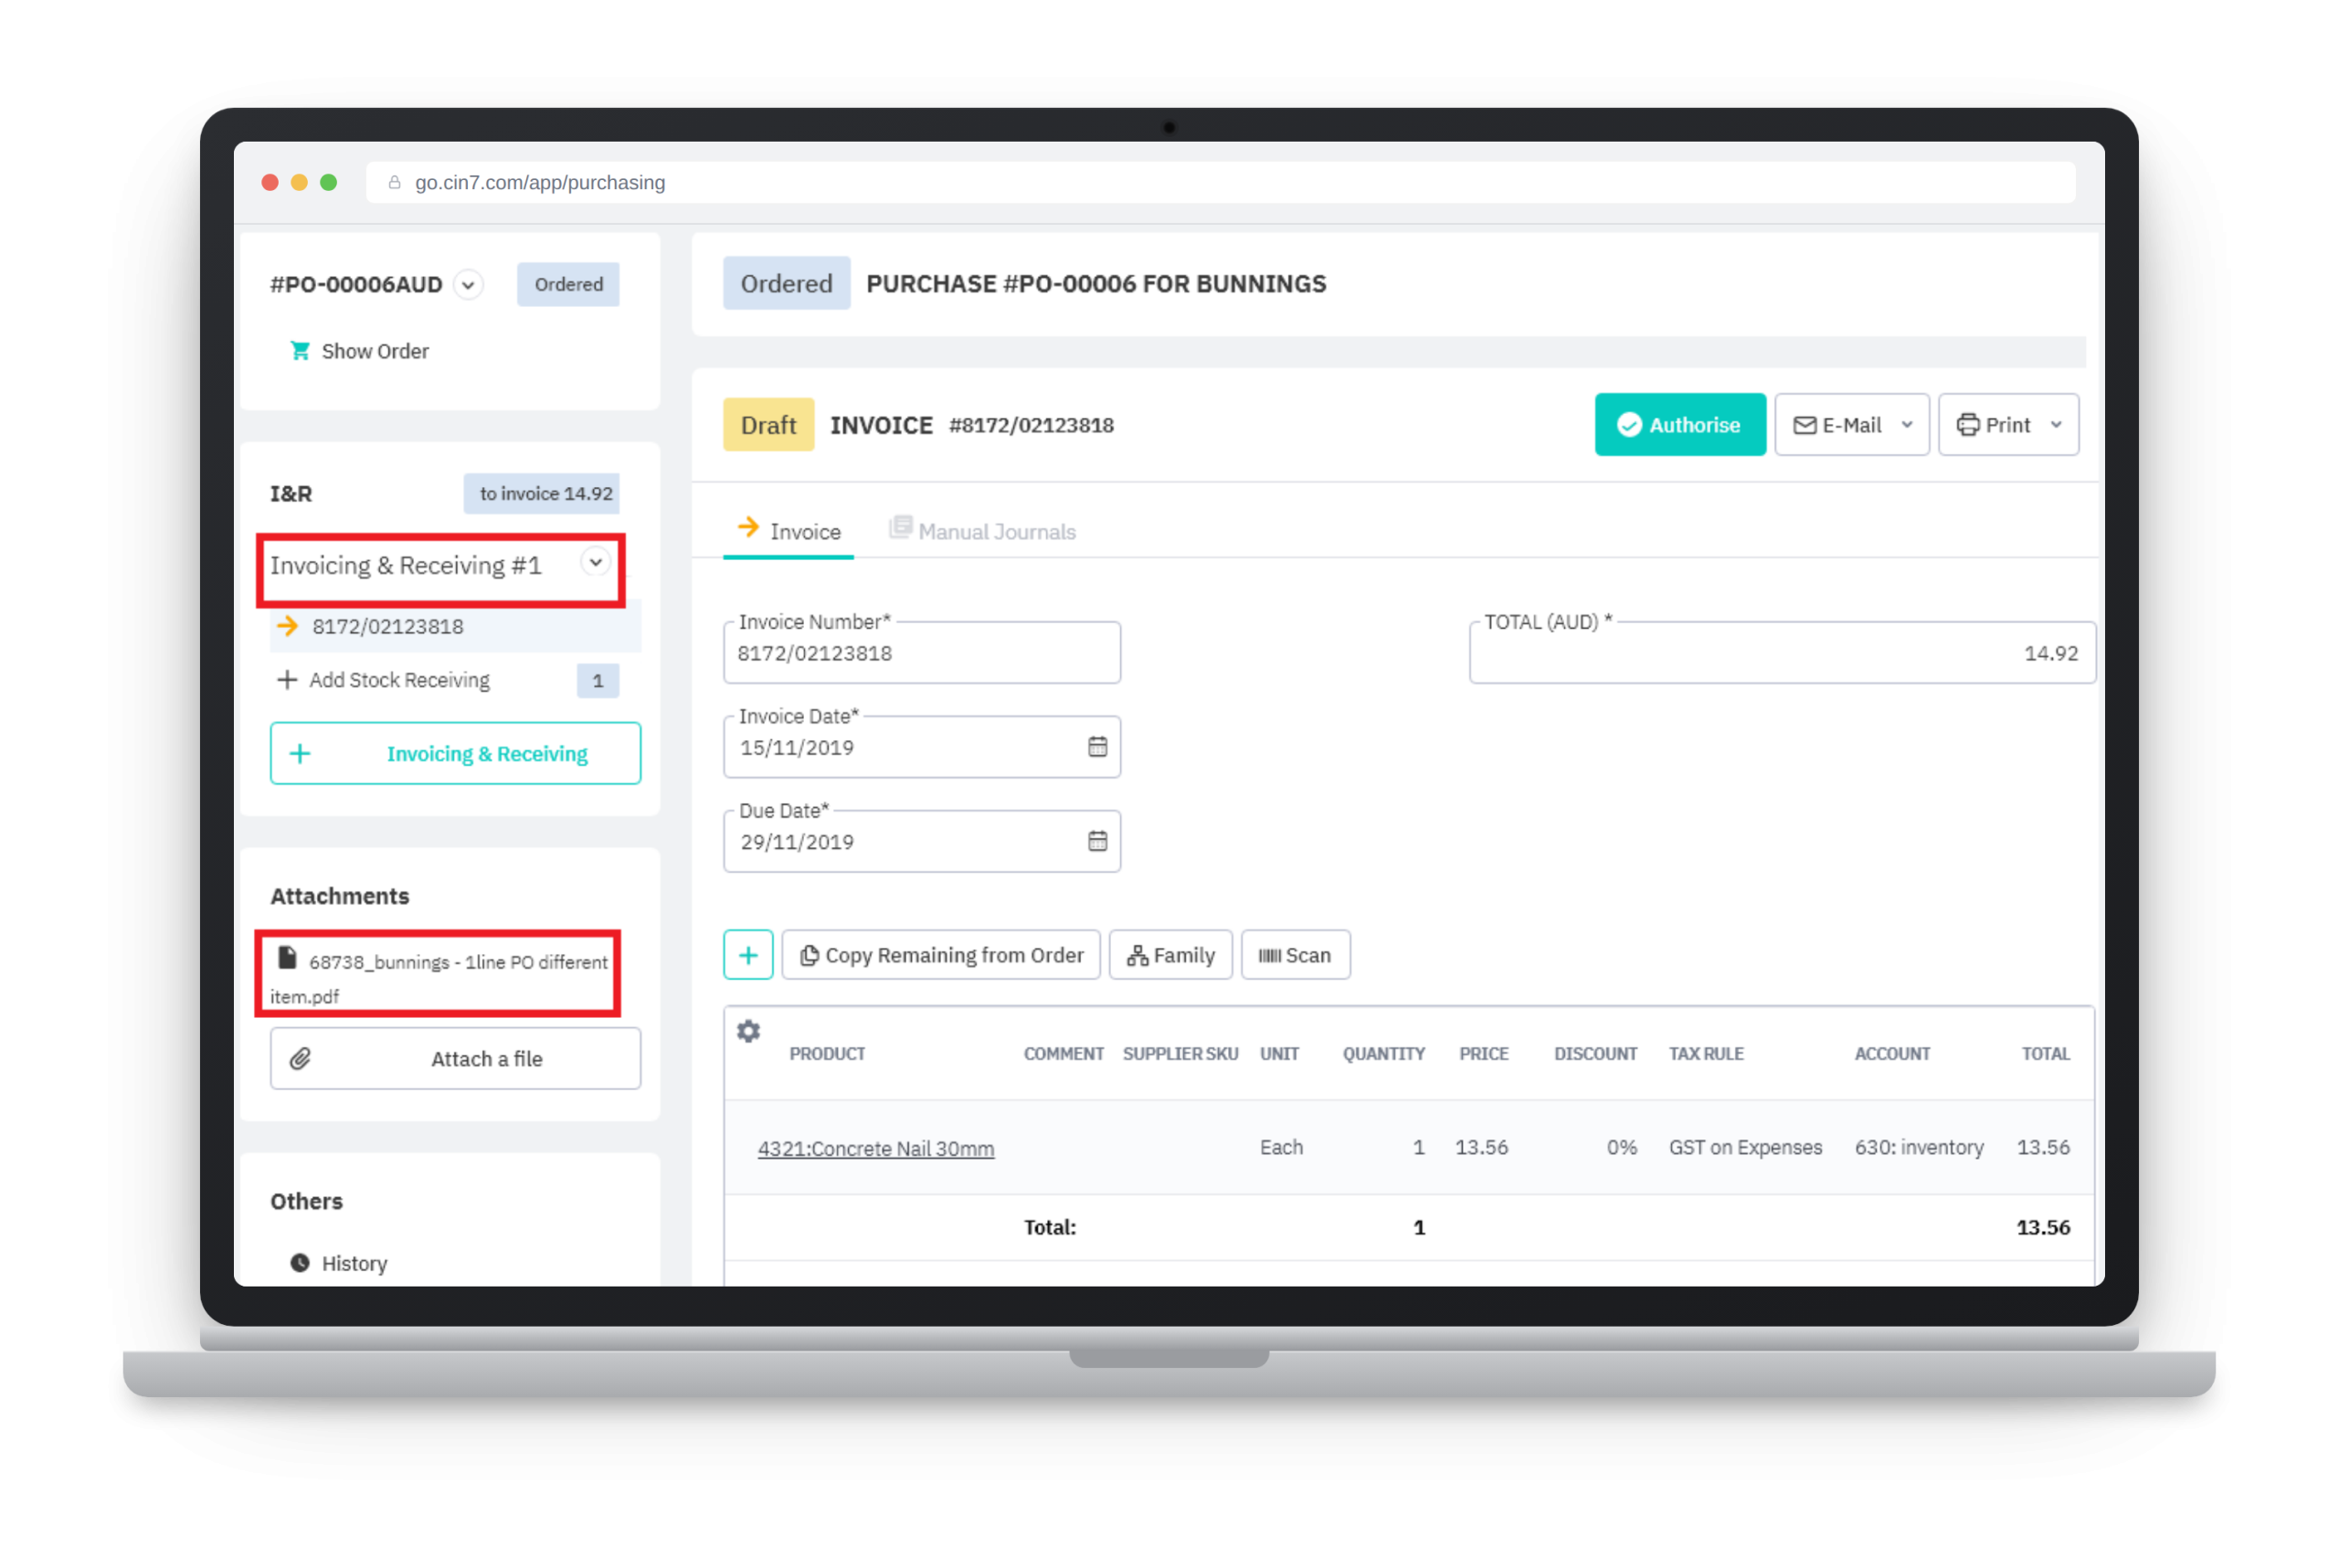
Task: Click the table settings gear icon
Action: coord(748,1031)
